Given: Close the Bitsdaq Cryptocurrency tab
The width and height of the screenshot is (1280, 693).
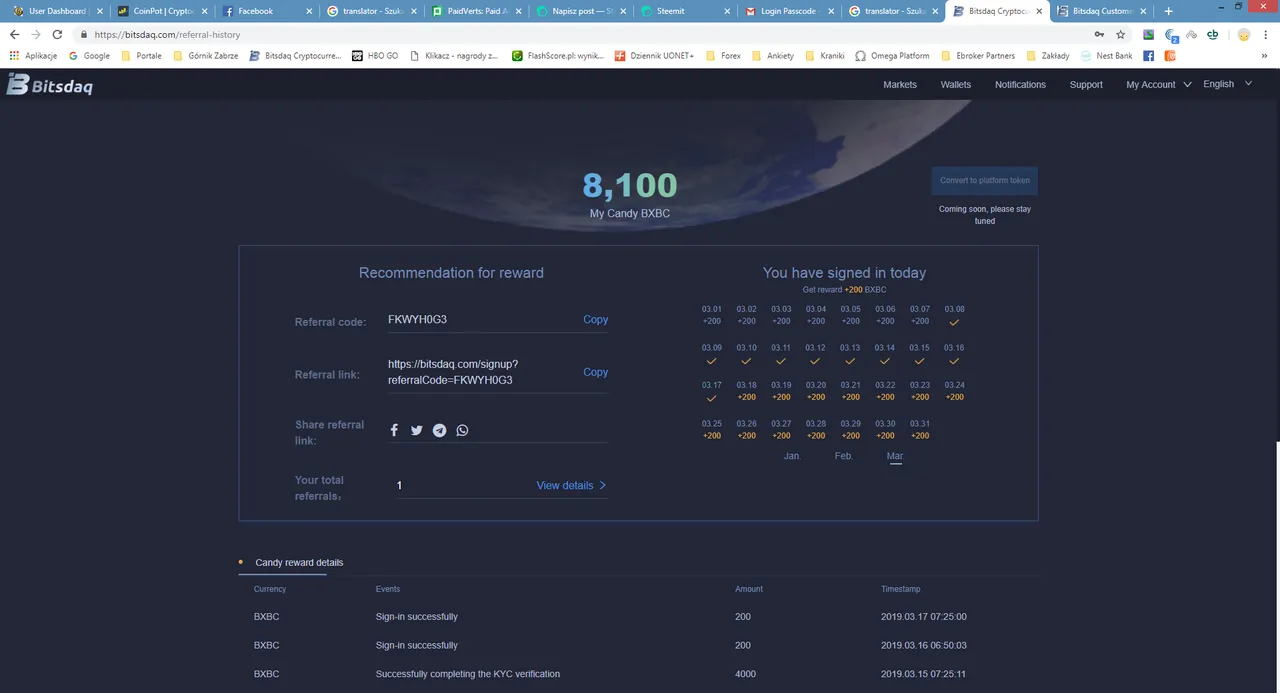Looking at the screenshot, I should 1039,11.
